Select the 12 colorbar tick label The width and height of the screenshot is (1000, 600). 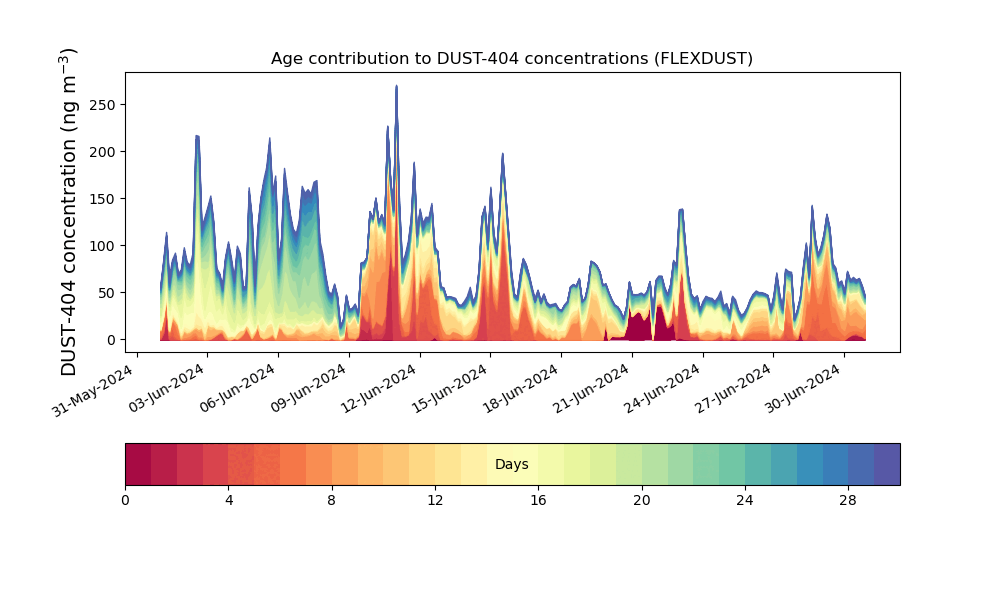435,501
